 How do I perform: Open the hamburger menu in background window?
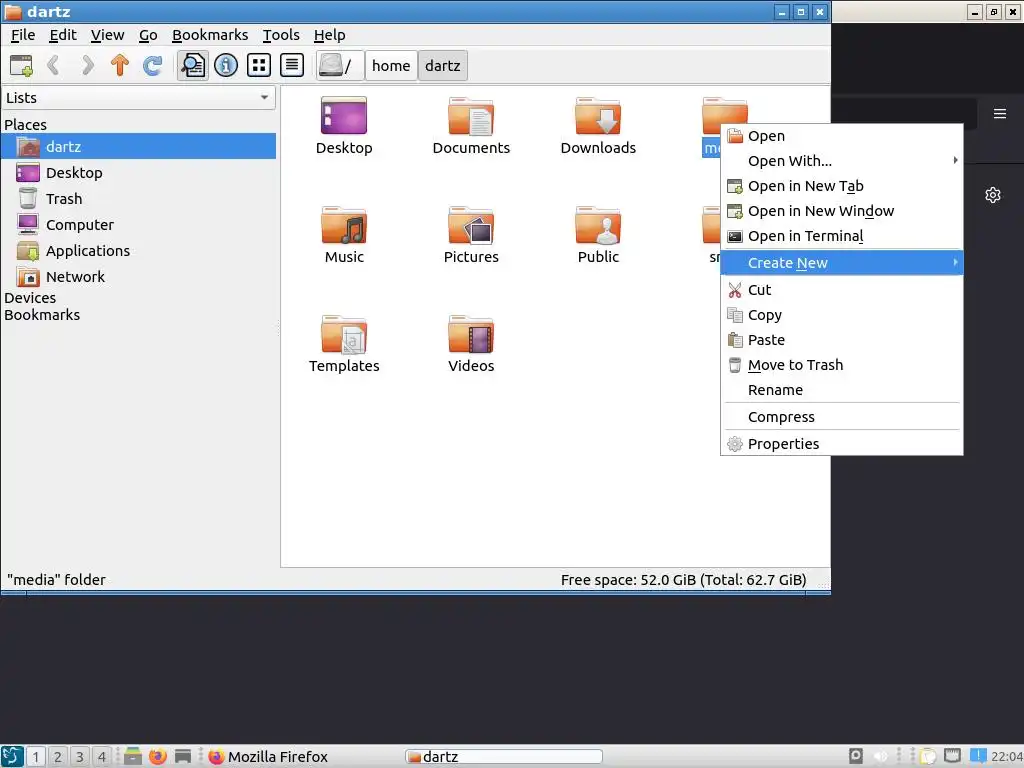(x=1000, y=114)
